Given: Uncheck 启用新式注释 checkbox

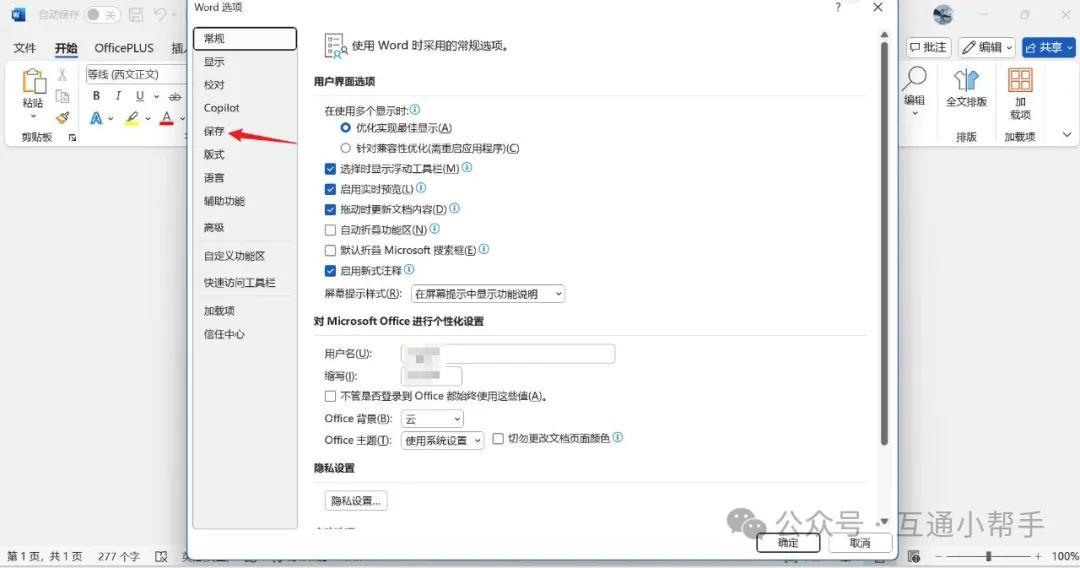Looking at the screenshot, I should [331, 271].
